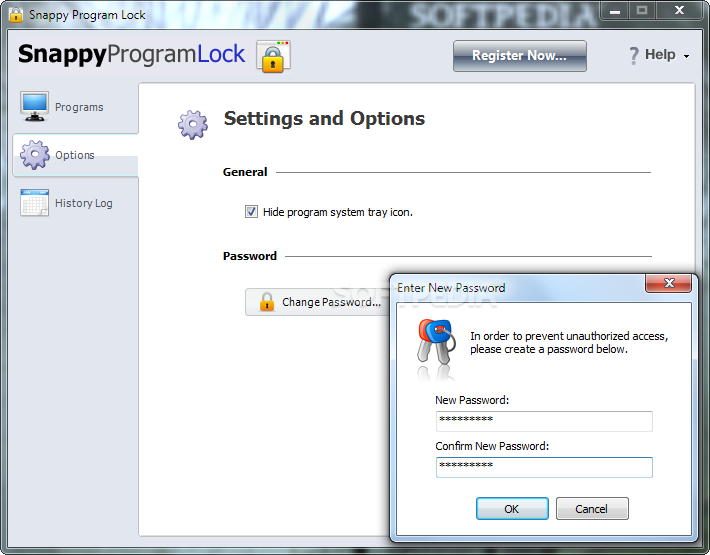Focus the New Password field
The image size is (710, 555).
point(544,421)
